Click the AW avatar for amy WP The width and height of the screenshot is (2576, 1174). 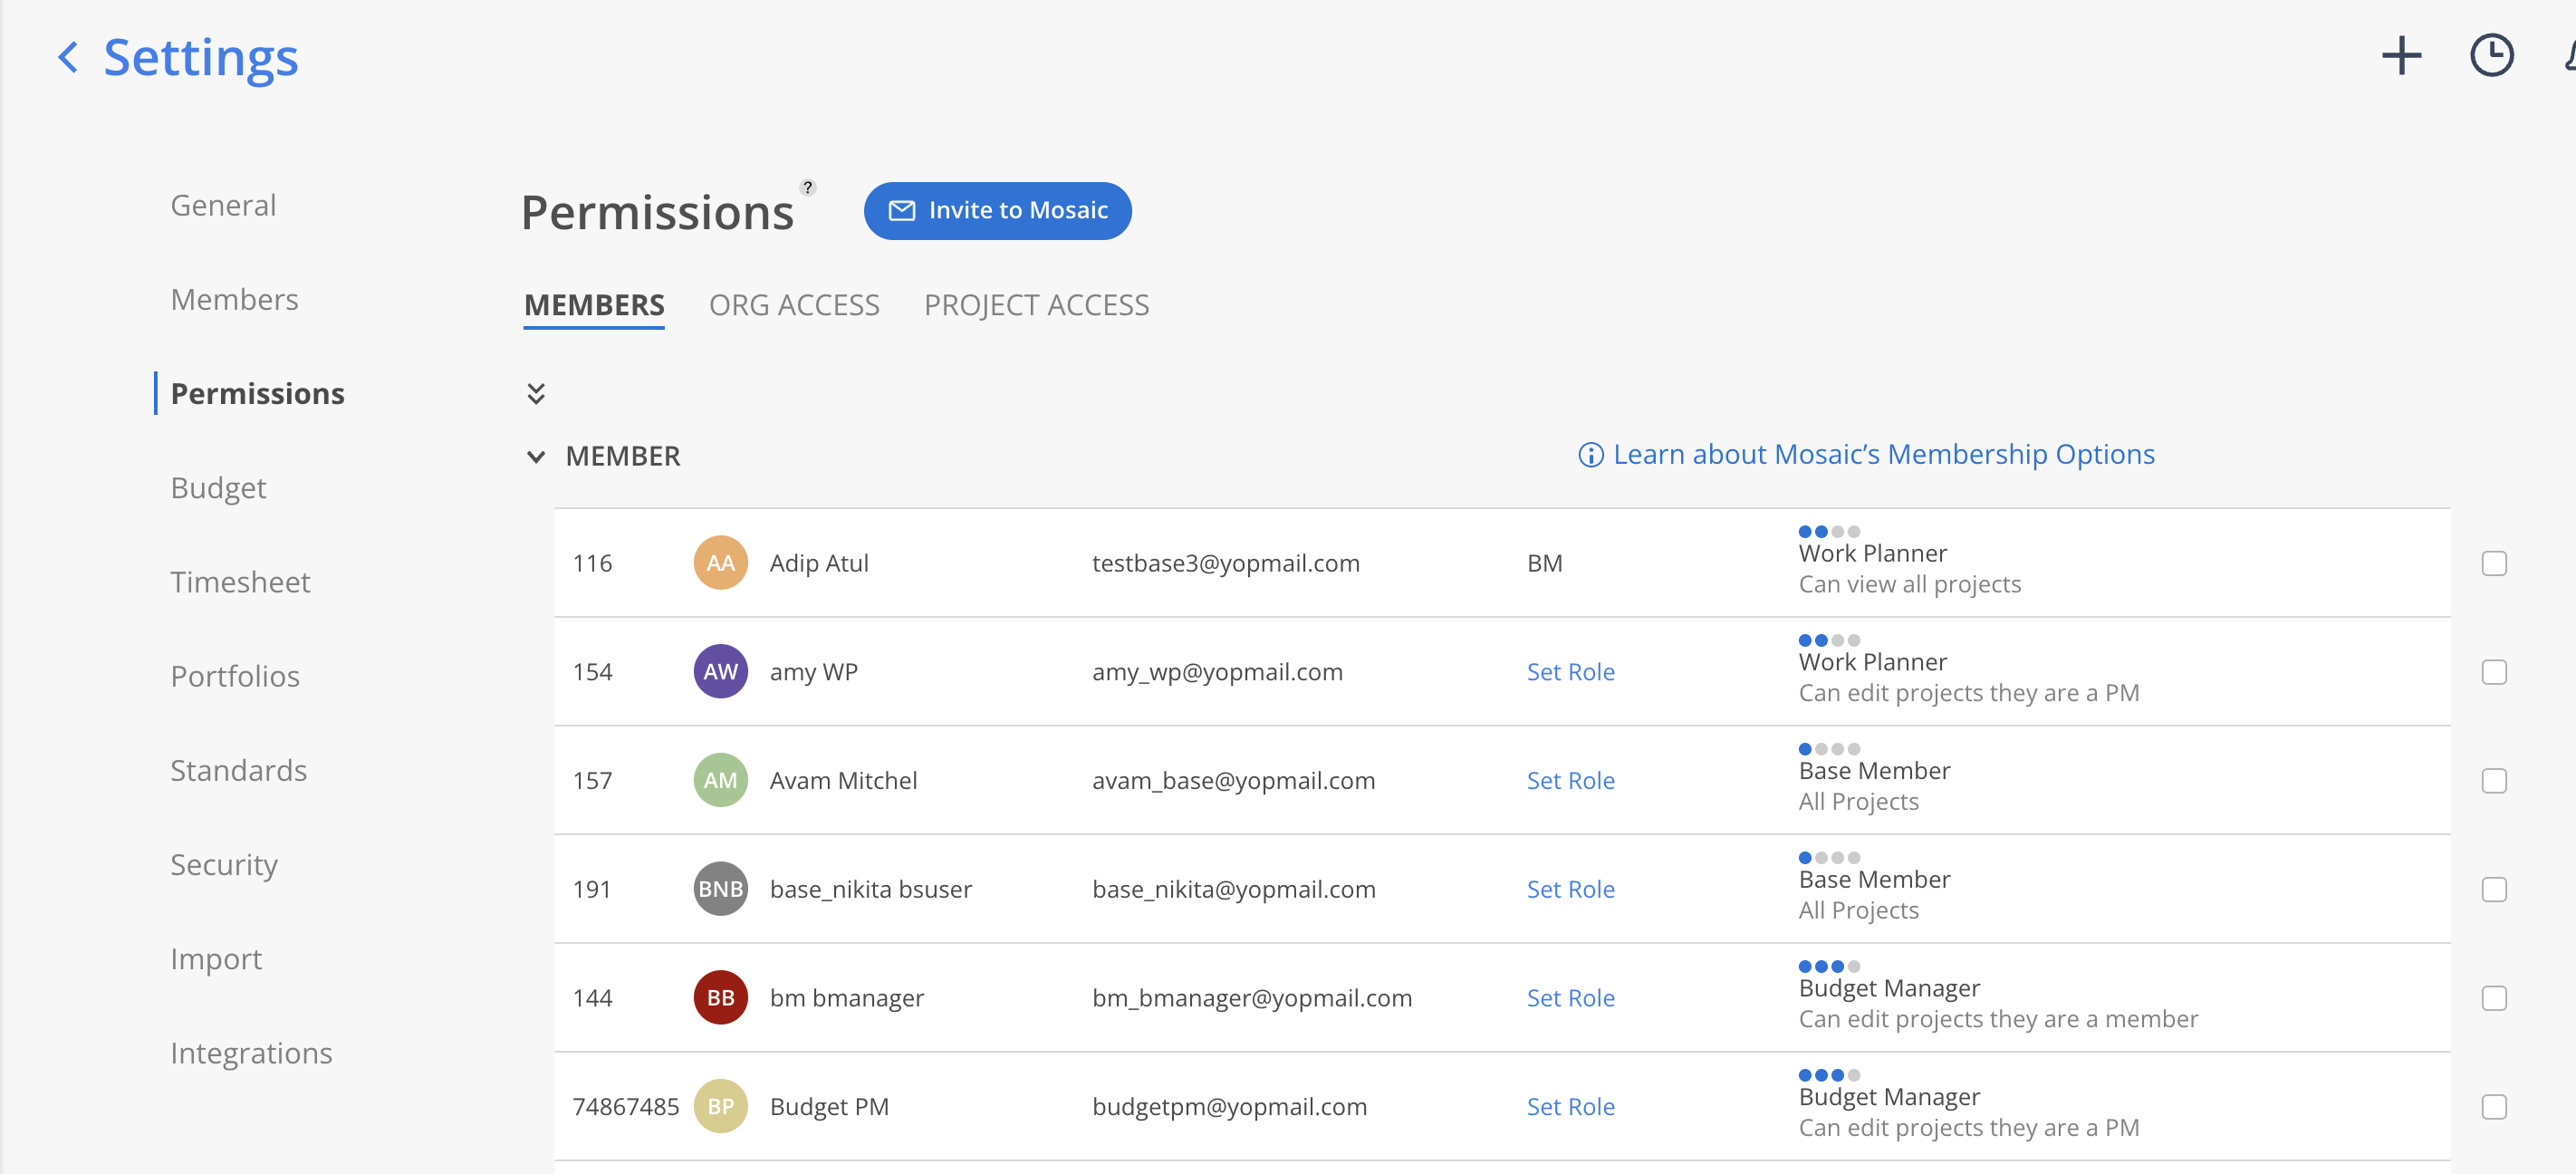(720, 672)
